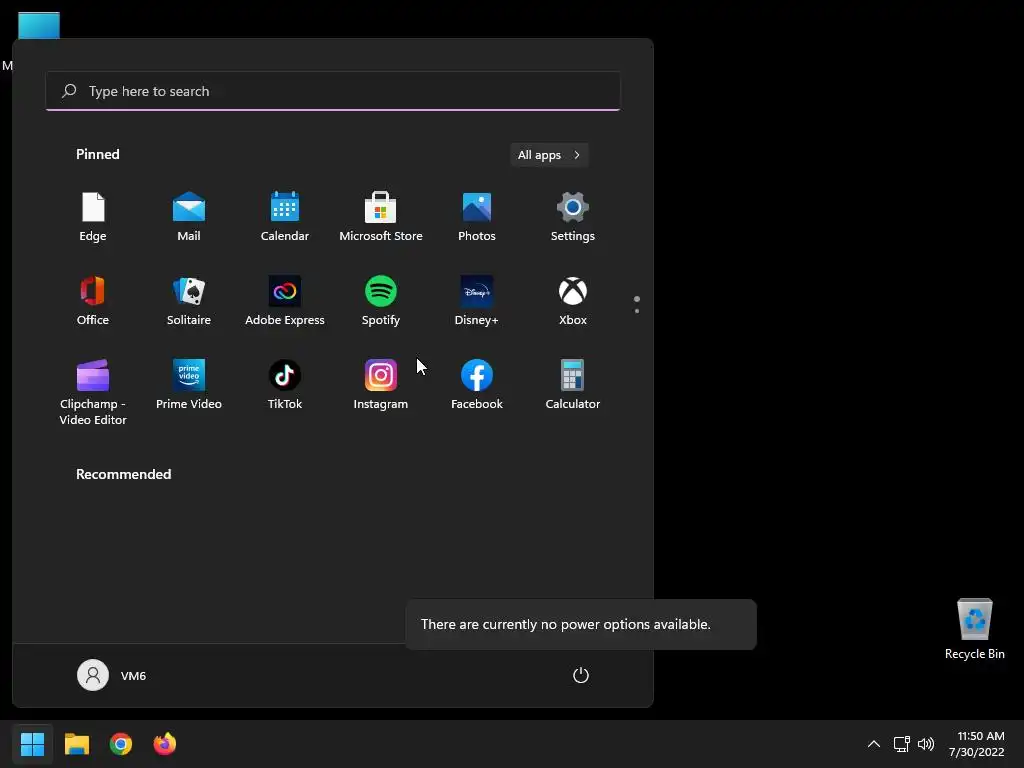Click the Windows Start button on taskbar

[x=32, y=744]
